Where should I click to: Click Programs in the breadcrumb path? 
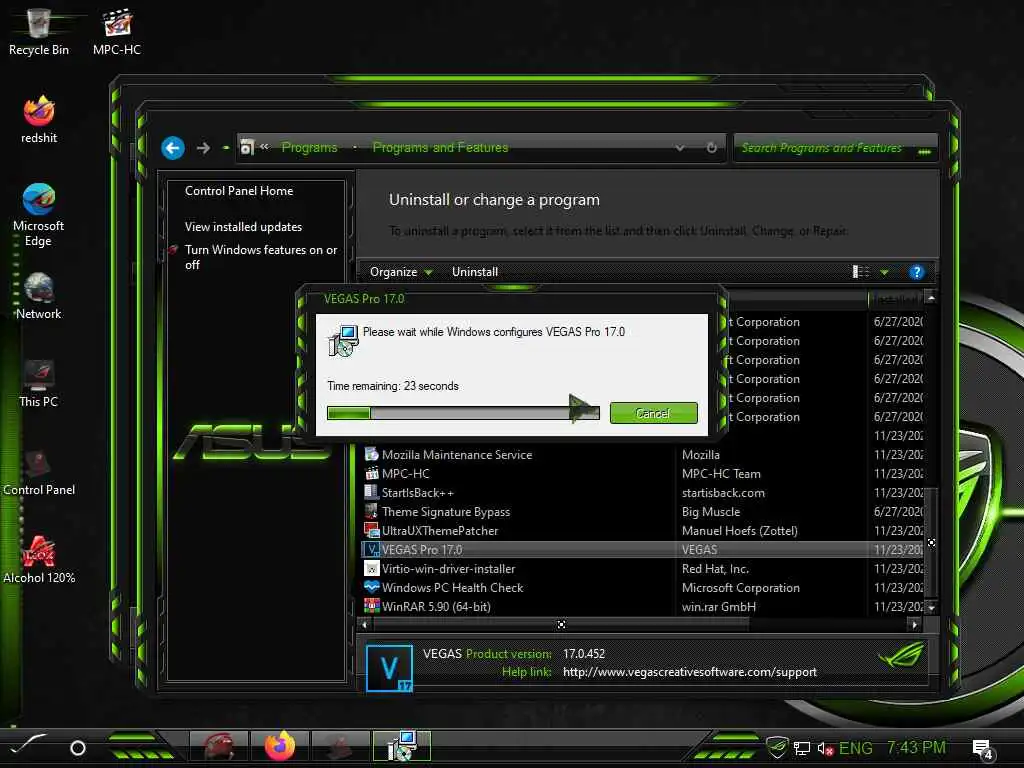(310, 148)
